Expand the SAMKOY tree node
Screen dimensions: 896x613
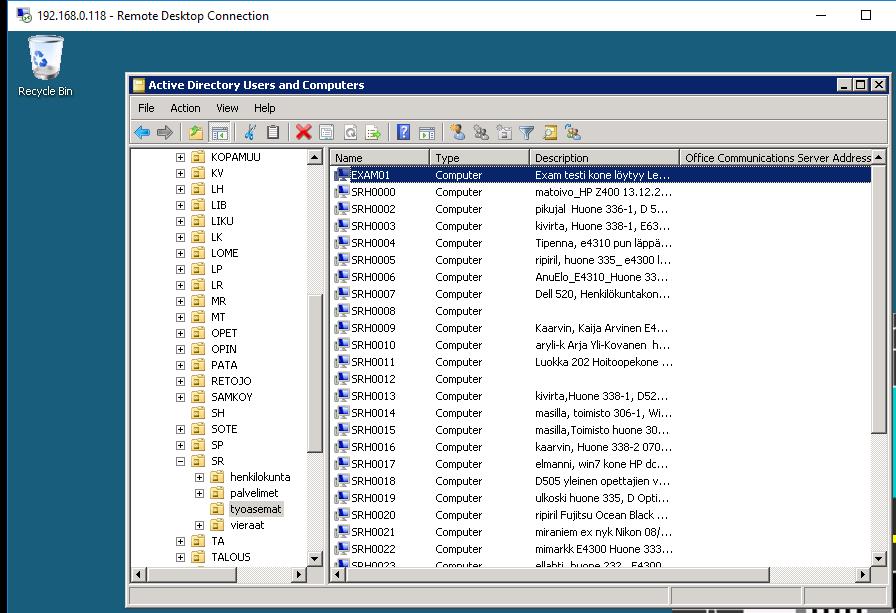tap(181, 397)
